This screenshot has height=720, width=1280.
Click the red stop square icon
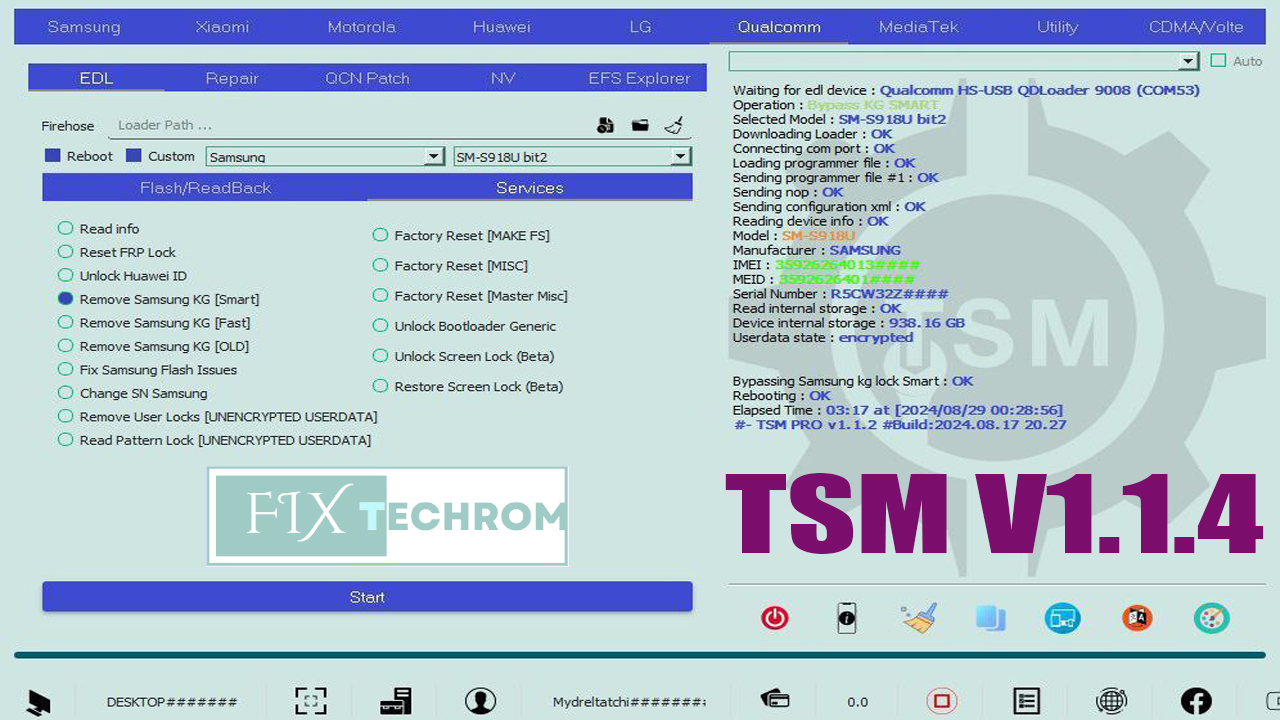[941, 701]
